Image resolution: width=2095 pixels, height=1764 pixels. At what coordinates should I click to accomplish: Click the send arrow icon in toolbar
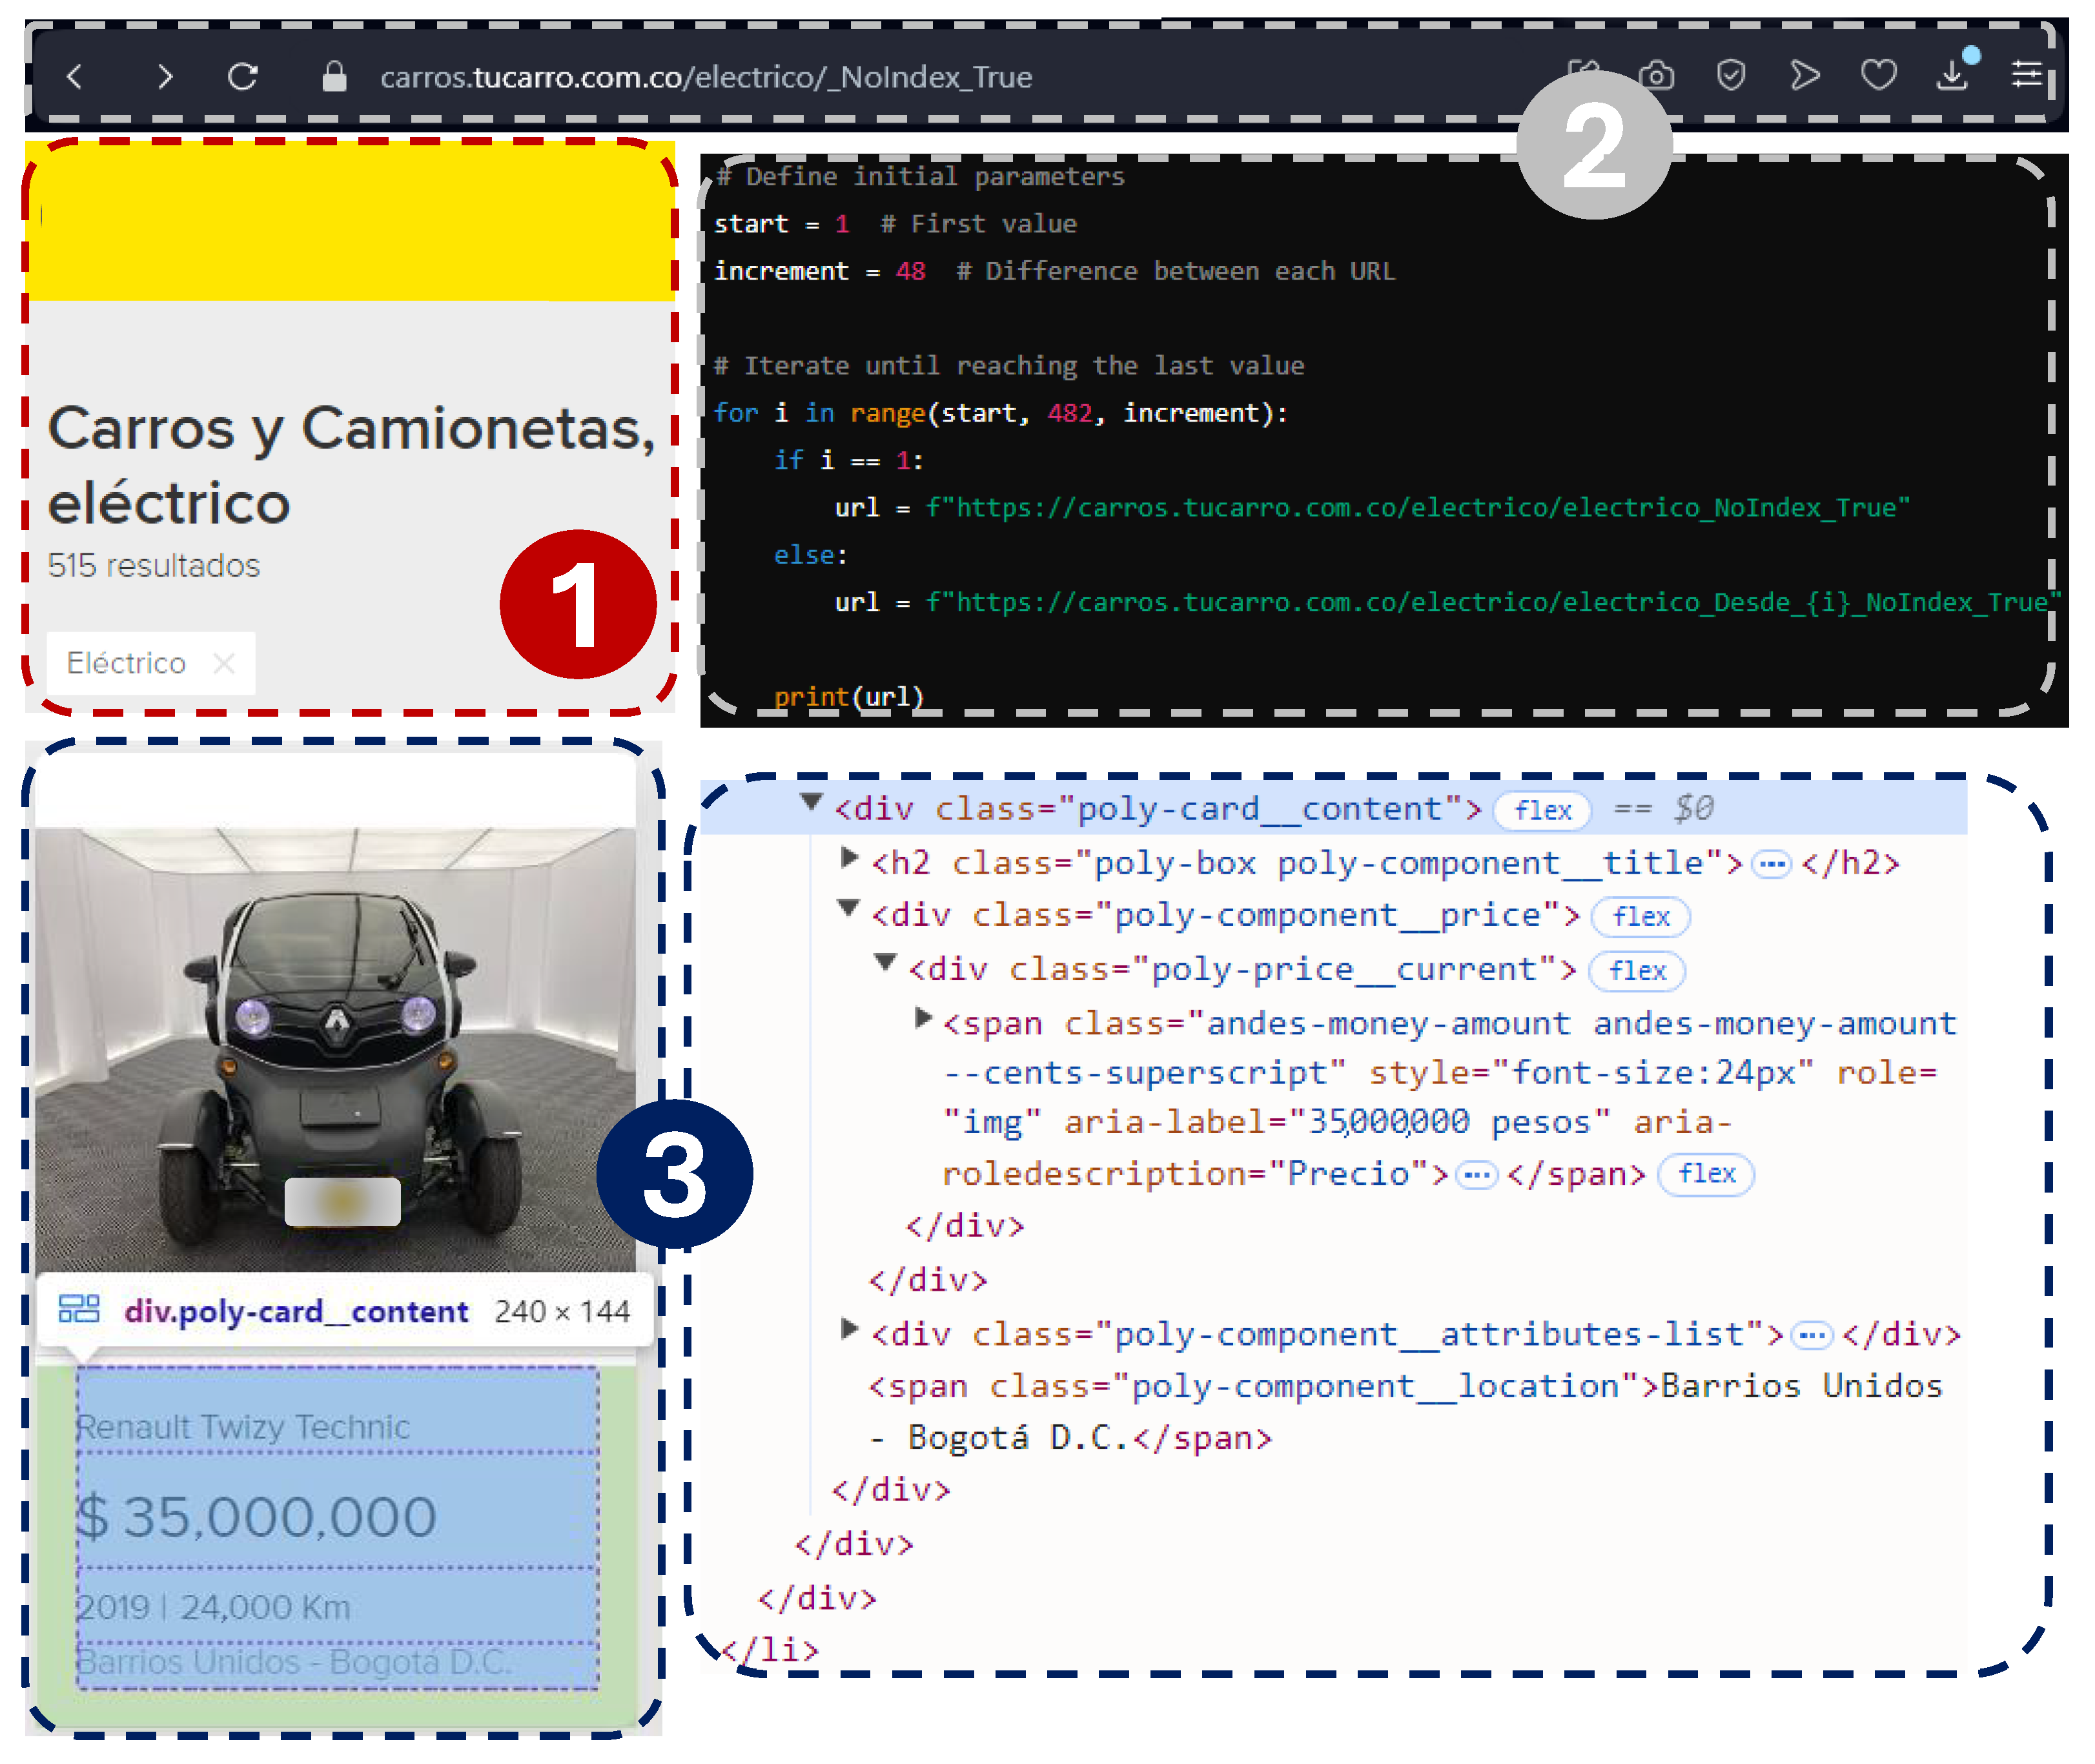(1804, 75)
